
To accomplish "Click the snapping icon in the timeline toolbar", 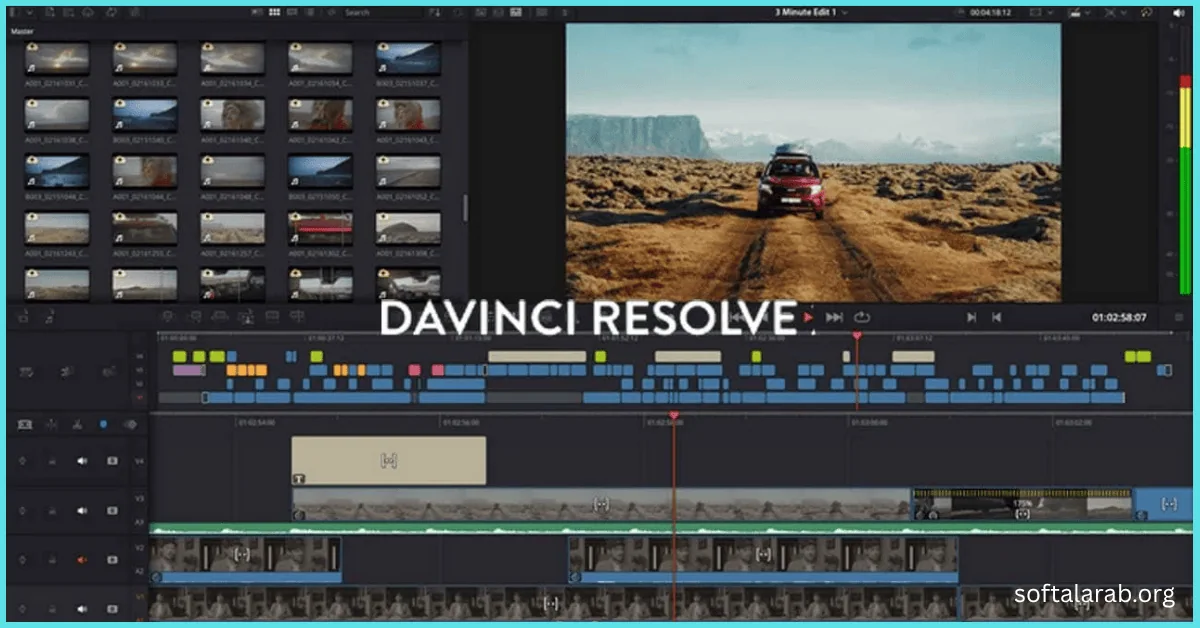I will coord(50,424).
